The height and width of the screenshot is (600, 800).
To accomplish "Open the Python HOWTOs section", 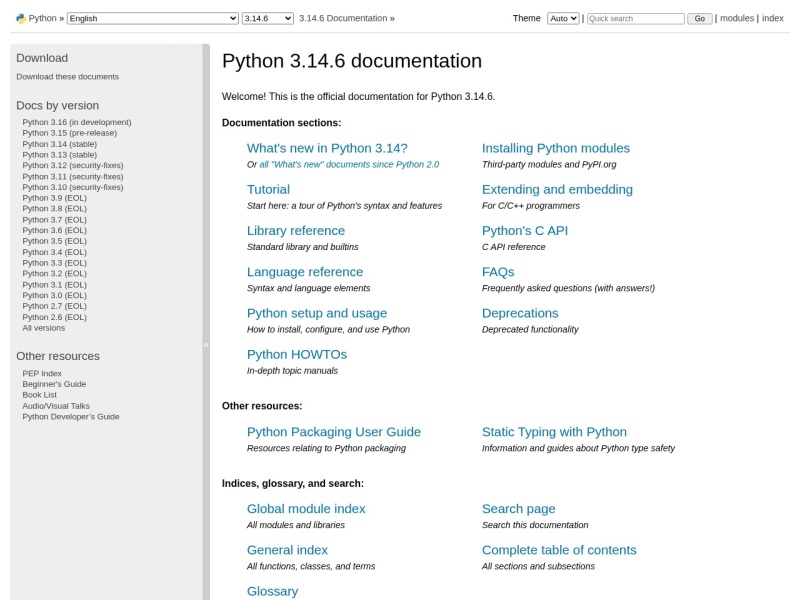I will coord(297,355).
